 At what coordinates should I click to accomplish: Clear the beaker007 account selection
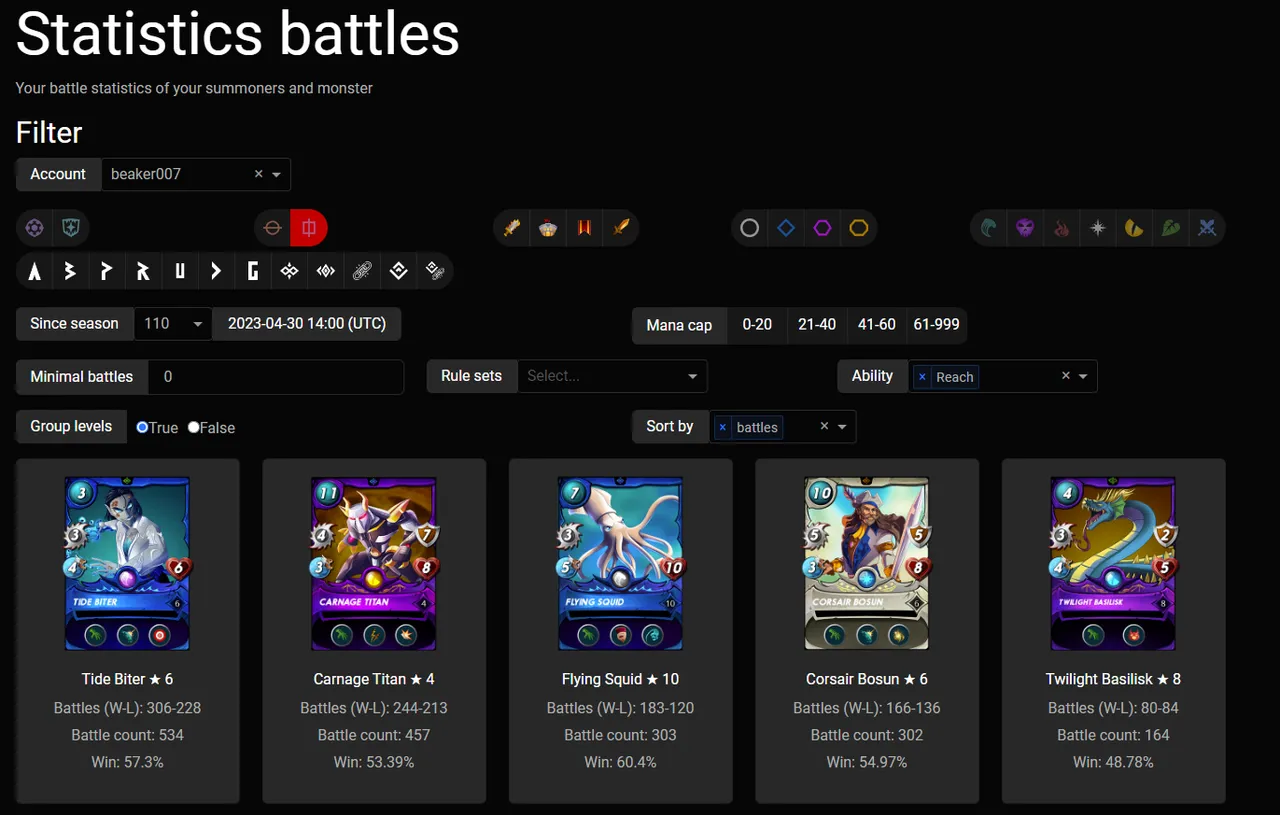click(258, 174)
